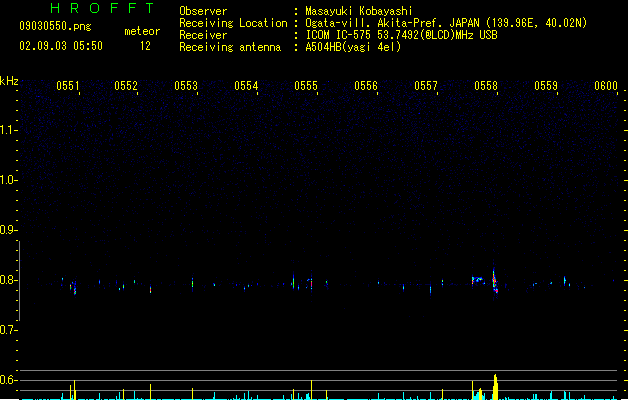Click the Receiving antenna label
This screenshot has width=629, height=400.
point(230,47)
